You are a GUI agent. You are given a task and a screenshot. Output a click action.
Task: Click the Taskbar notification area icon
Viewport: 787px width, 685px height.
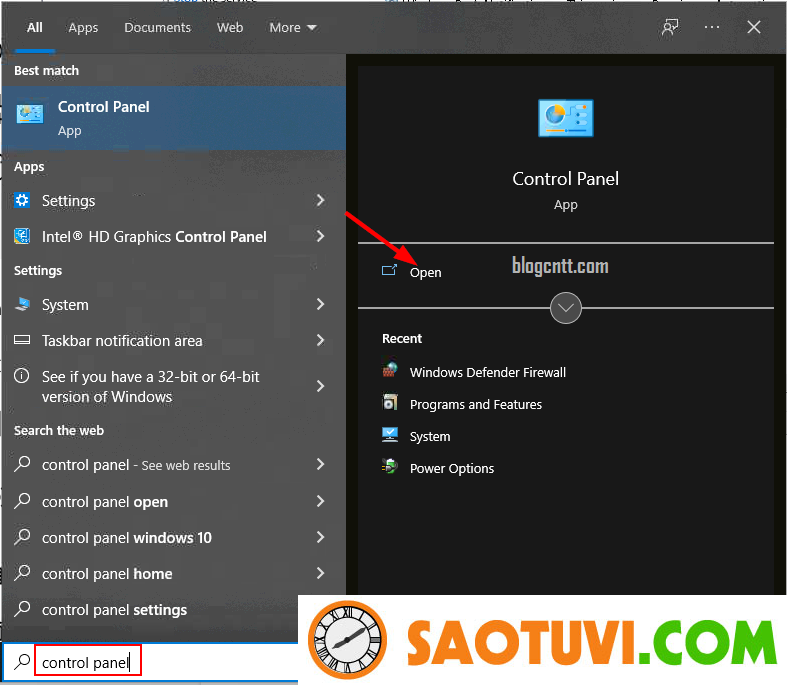click(x=22, y=340)
